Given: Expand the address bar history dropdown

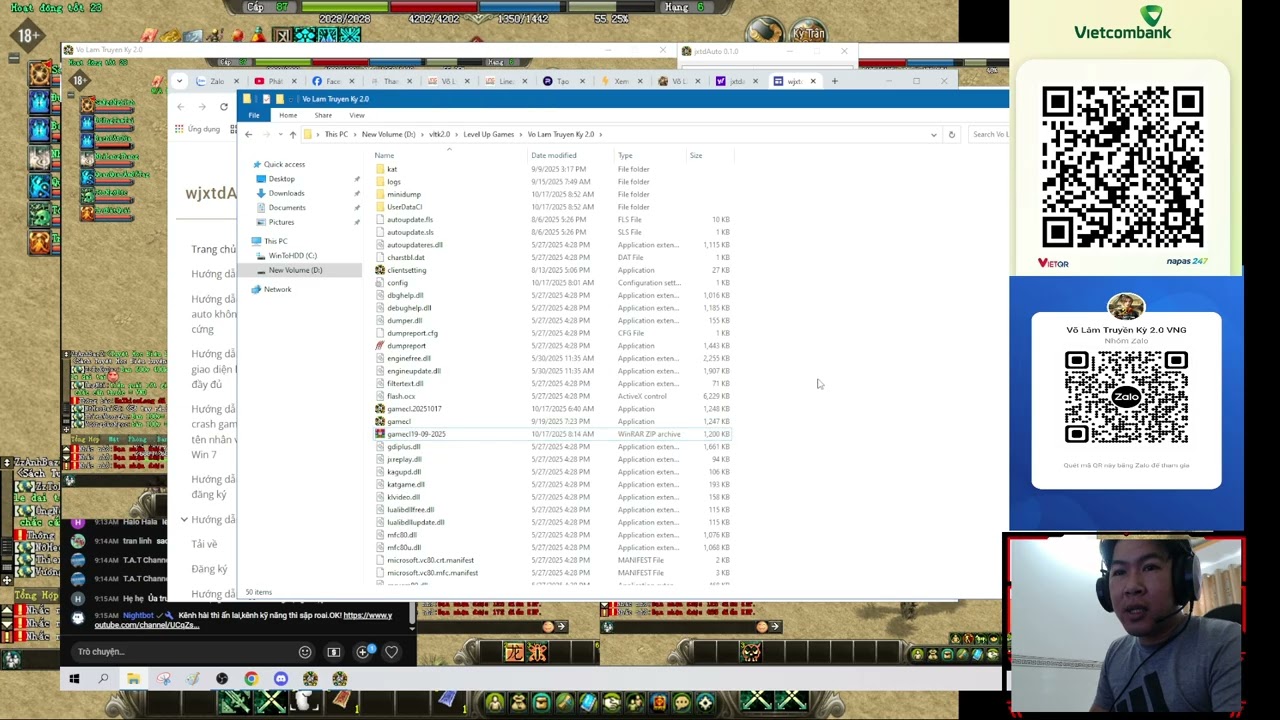Looking at the screenshot, I should [x=934, y=134].
